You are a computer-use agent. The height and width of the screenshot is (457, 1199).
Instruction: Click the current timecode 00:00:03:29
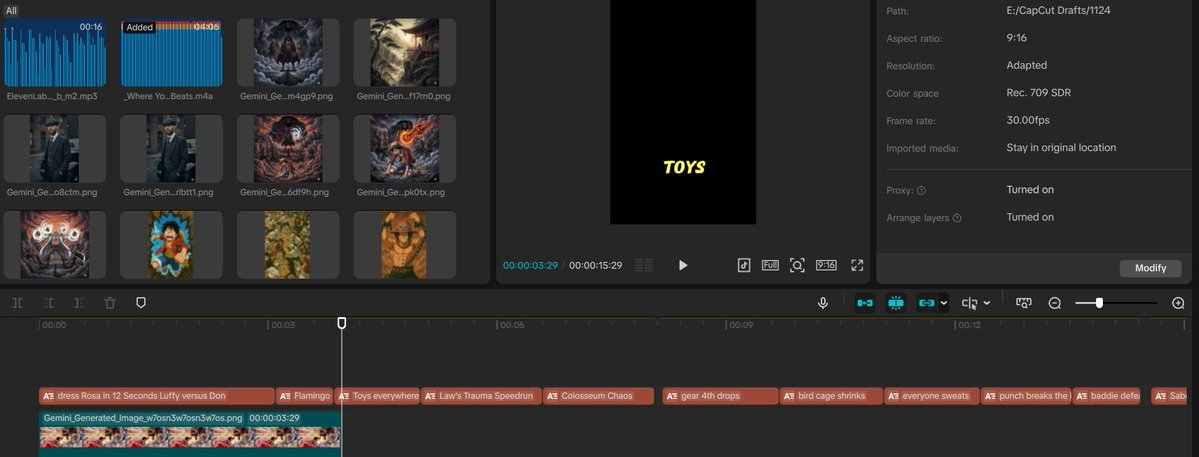(530, 266)
